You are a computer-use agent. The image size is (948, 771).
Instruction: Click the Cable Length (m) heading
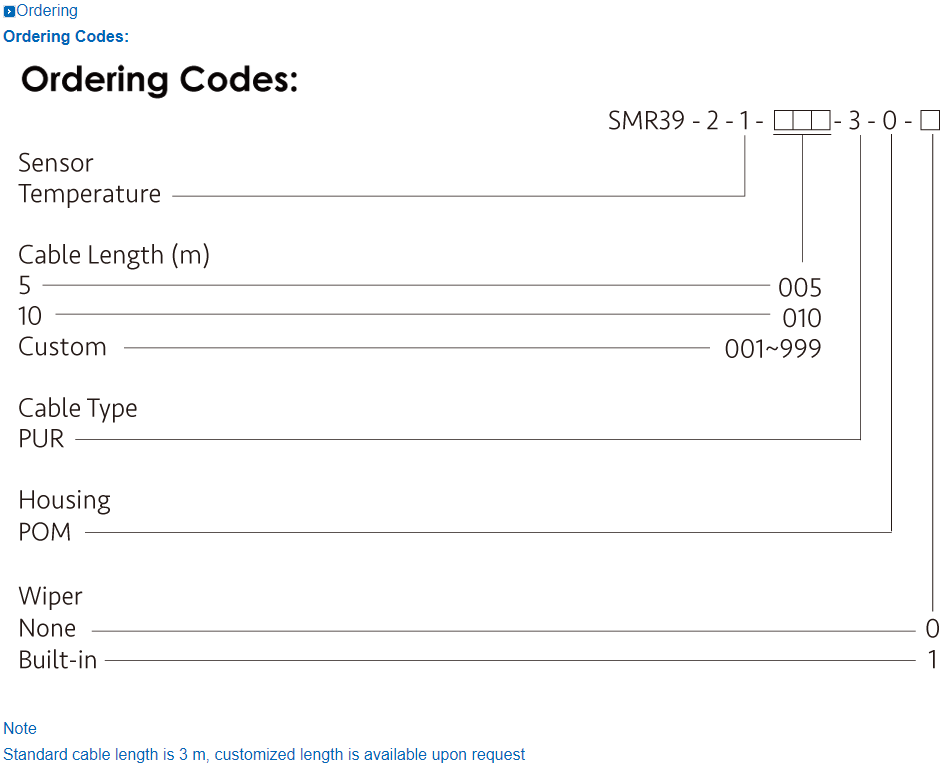(114, 255)
